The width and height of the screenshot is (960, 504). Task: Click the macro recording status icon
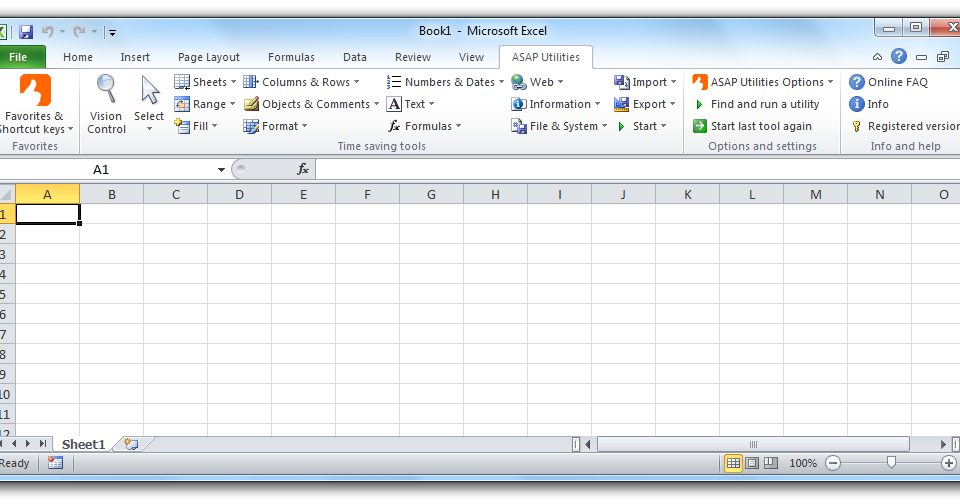pyautogui.click(x=56, y=463)
